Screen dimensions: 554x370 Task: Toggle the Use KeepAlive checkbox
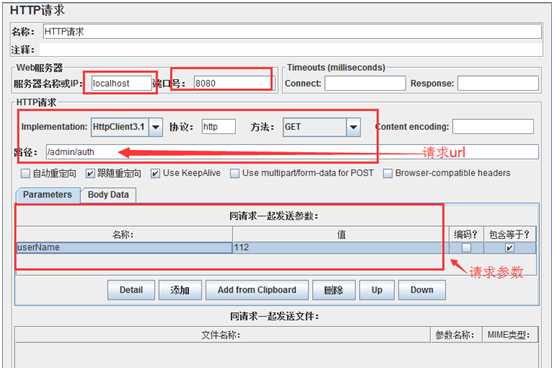[x=155, y=173]
